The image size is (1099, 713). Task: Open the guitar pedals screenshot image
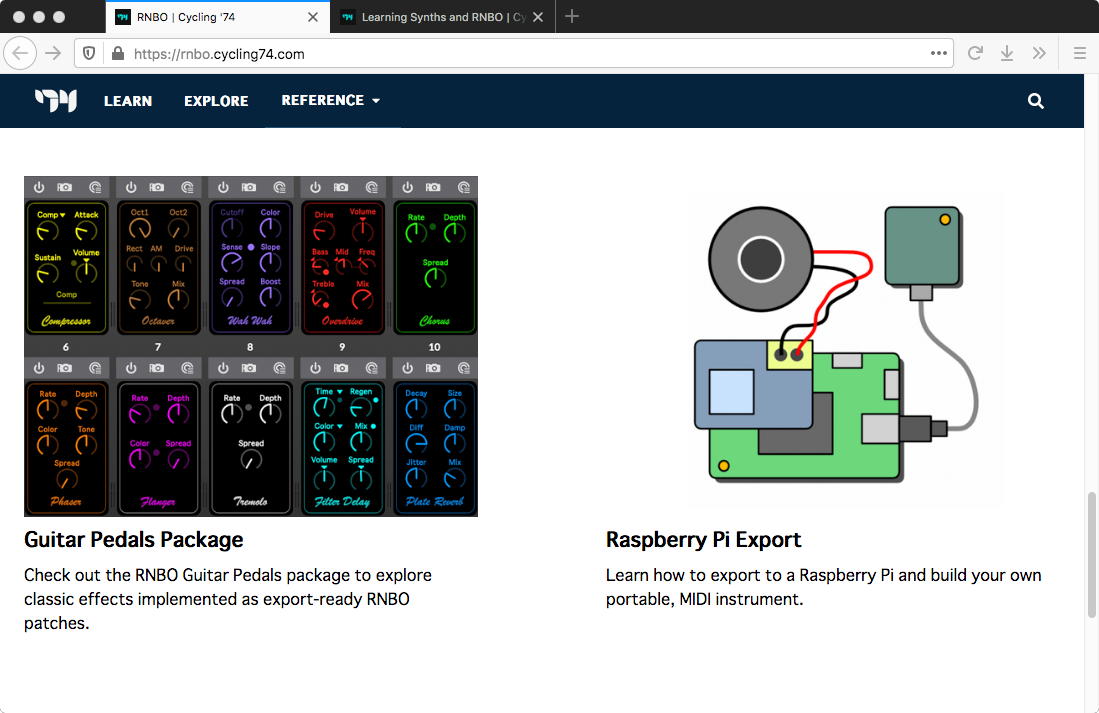(251, 346)
